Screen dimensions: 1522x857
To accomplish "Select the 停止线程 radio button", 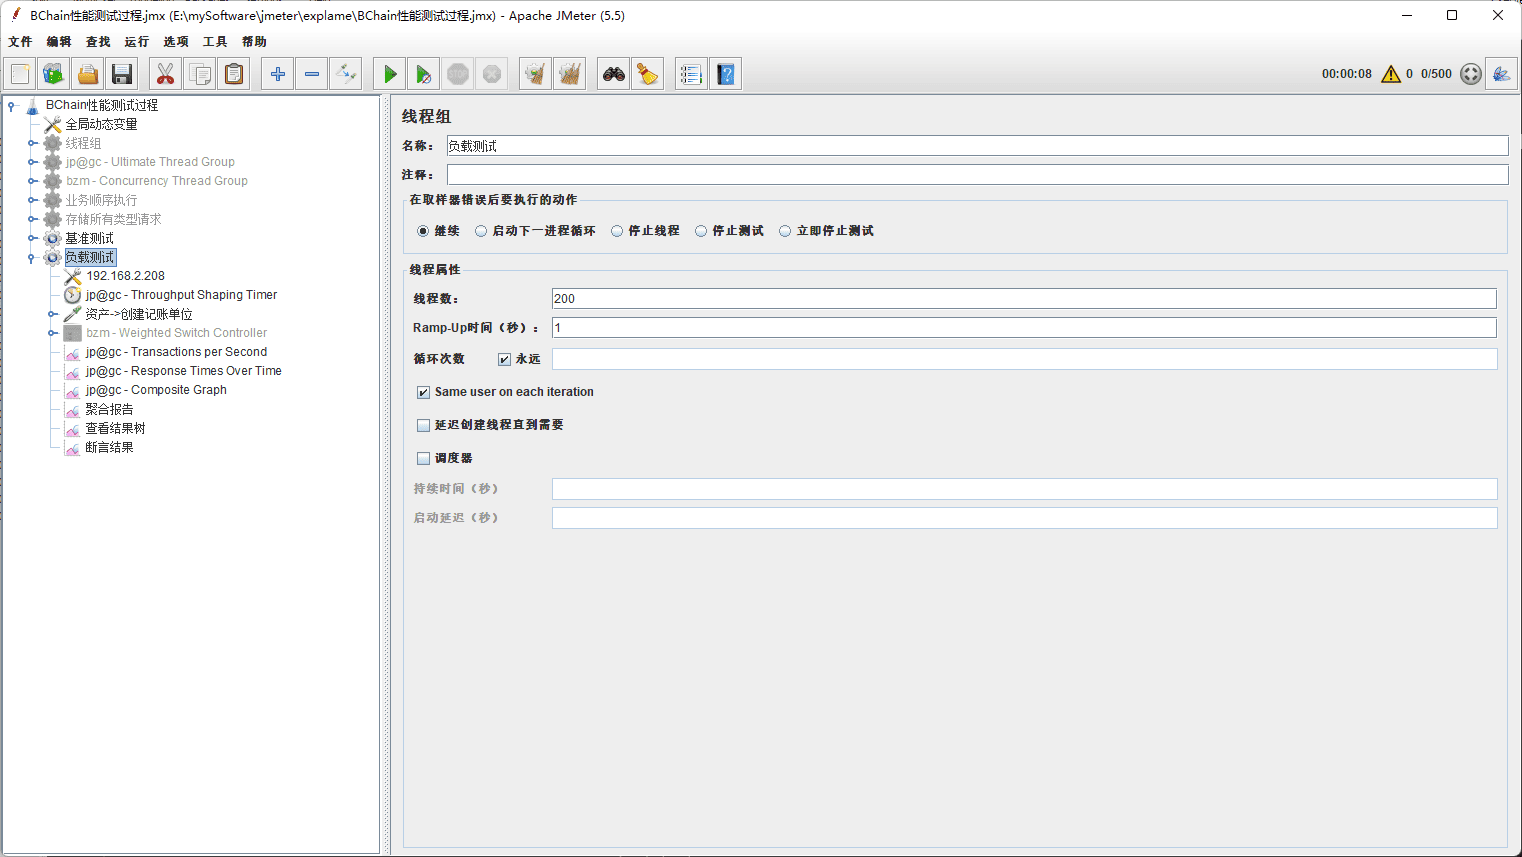I will coord(617,231).
